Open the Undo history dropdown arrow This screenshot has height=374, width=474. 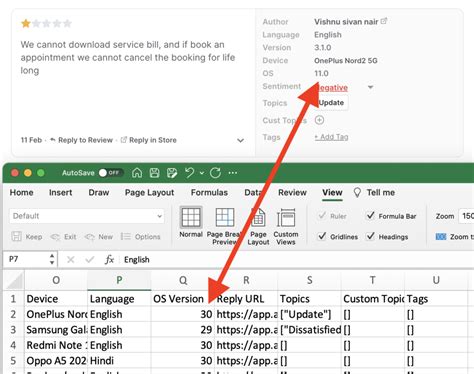pos(202,173)
